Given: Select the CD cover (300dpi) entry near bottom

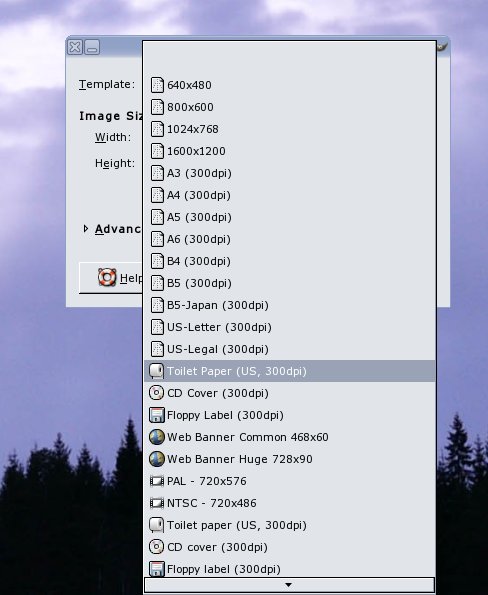Looking at the screenshot, I should coord(290,547).
